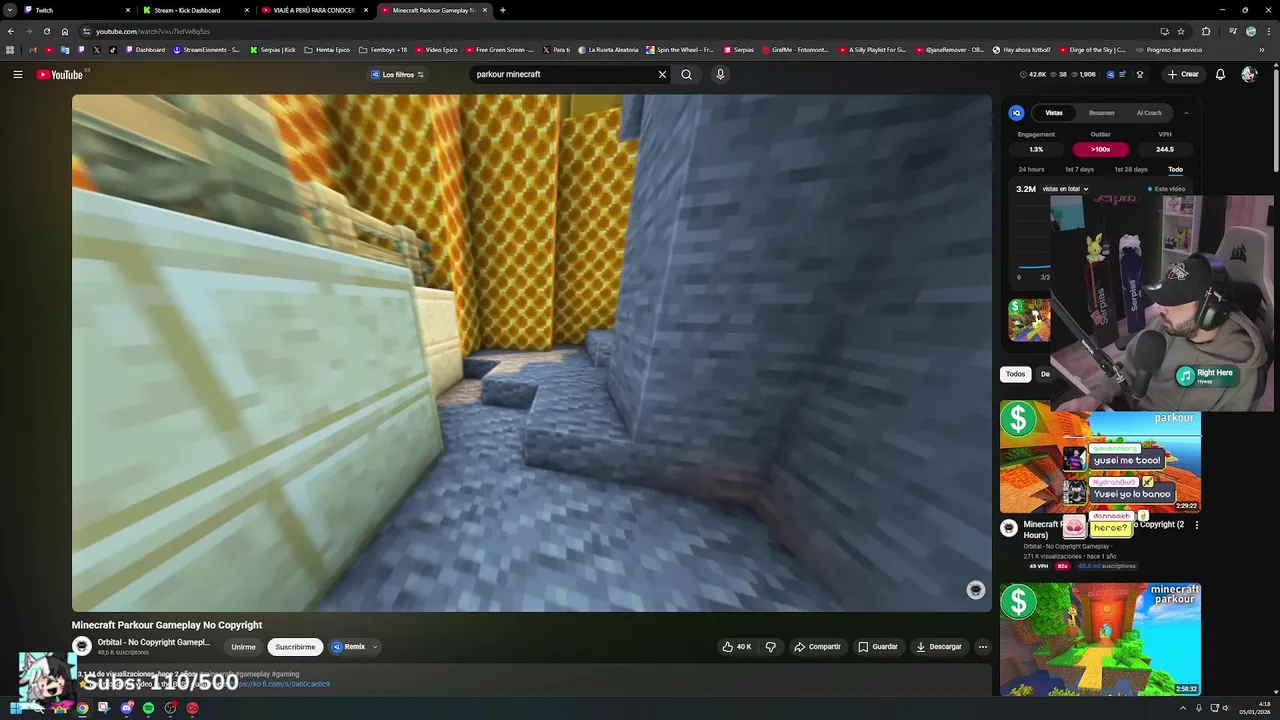This screenshot has height=720, width=1280.
Task: Open the Windows Start menu
Action: (x=16, y=708)
